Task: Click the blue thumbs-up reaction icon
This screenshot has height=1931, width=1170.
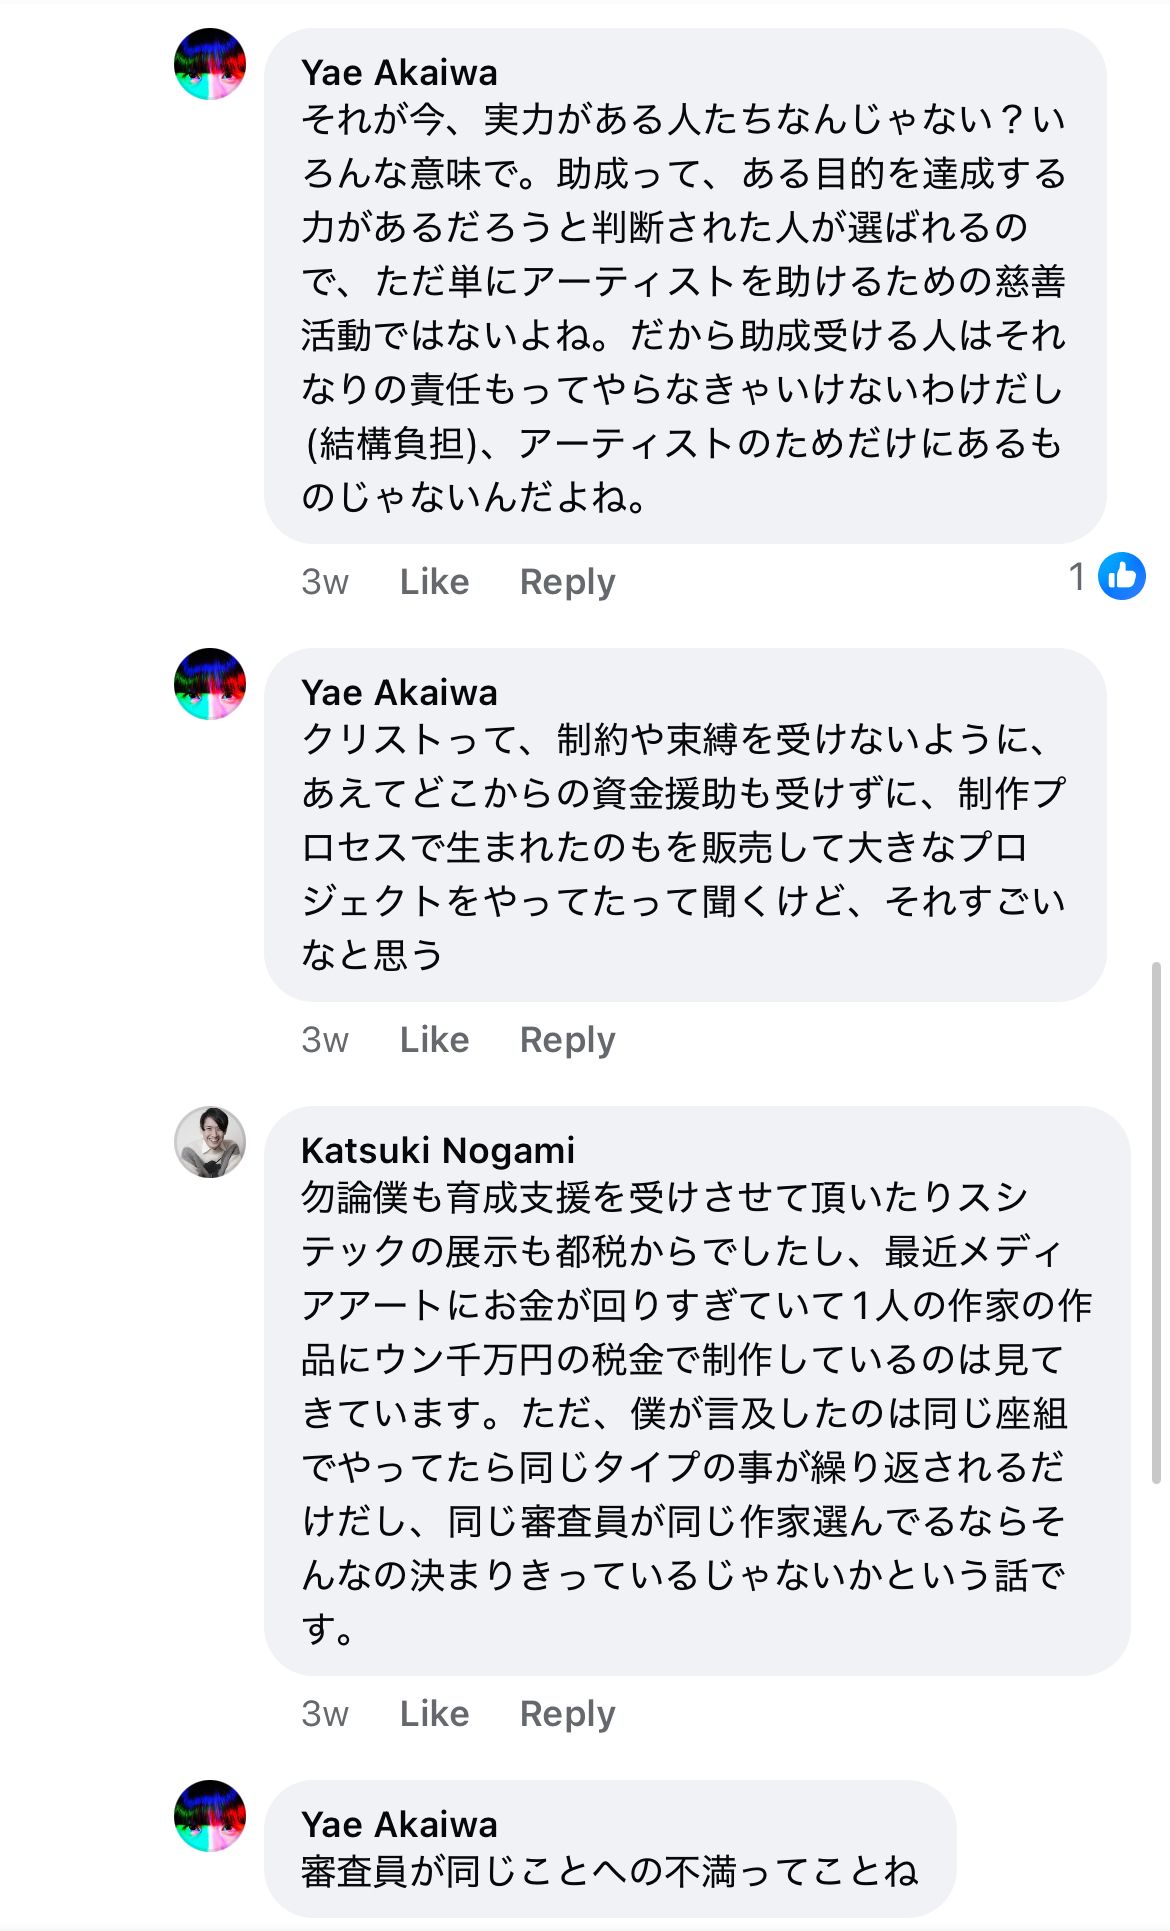Action: [1122, 576]
